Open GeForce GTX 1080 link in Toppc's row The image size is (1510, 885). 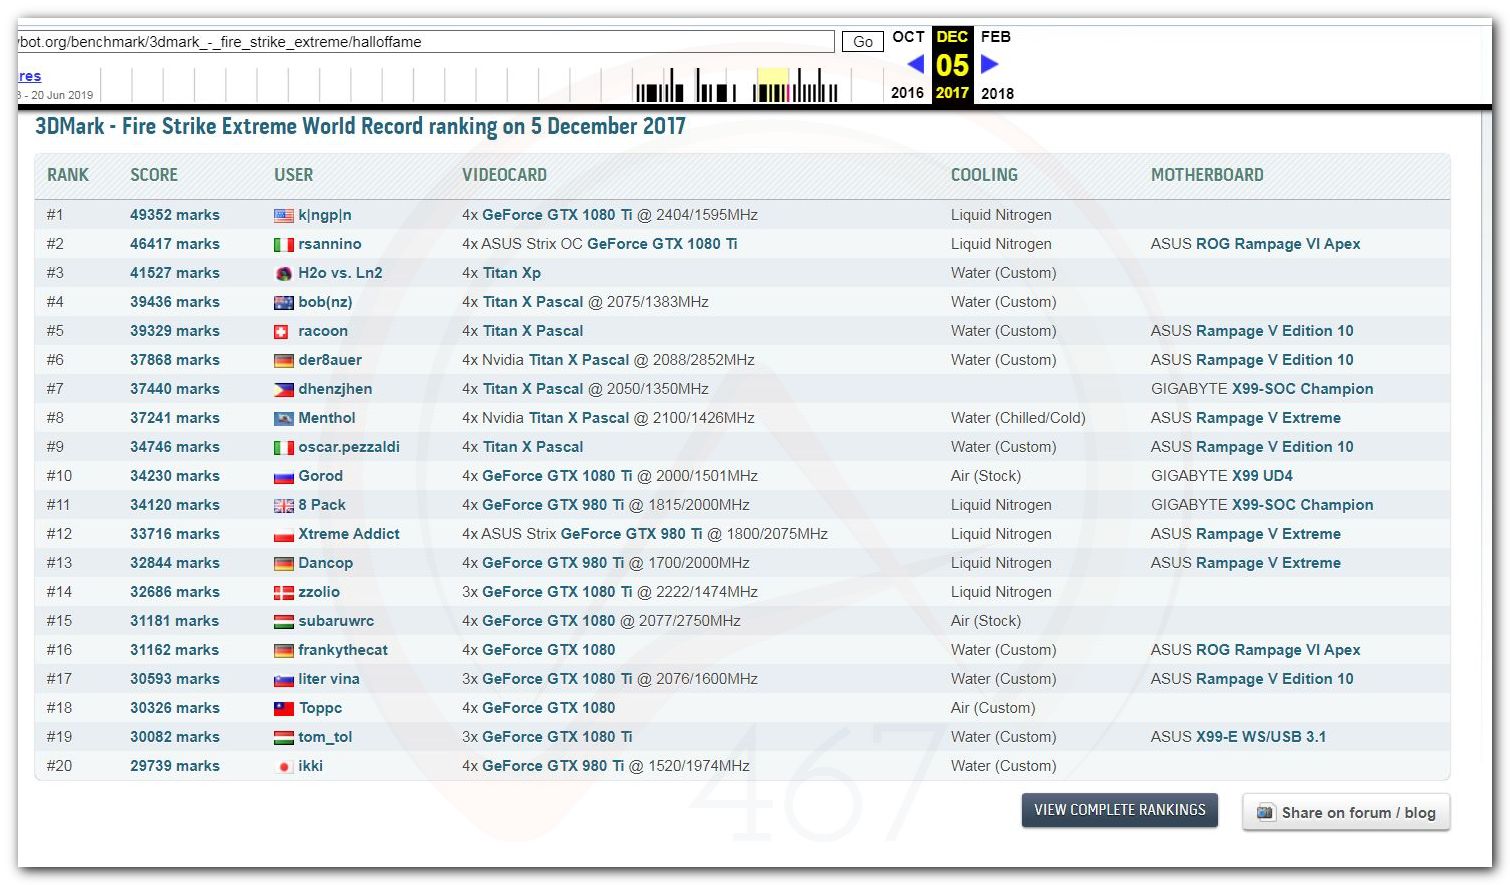point(549,708)
